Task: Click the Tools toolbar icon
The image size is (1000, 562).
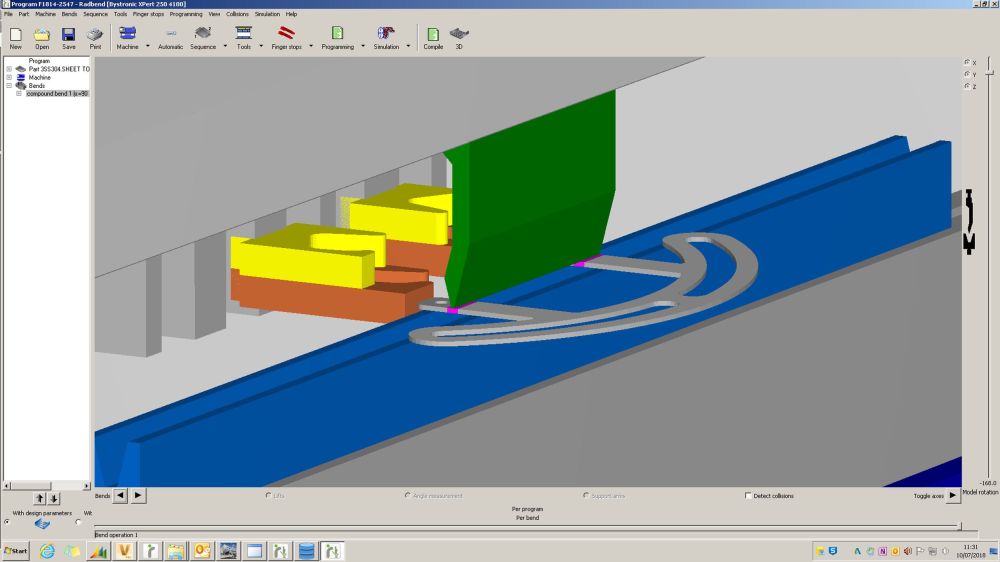Action: (x=243, y=35)
